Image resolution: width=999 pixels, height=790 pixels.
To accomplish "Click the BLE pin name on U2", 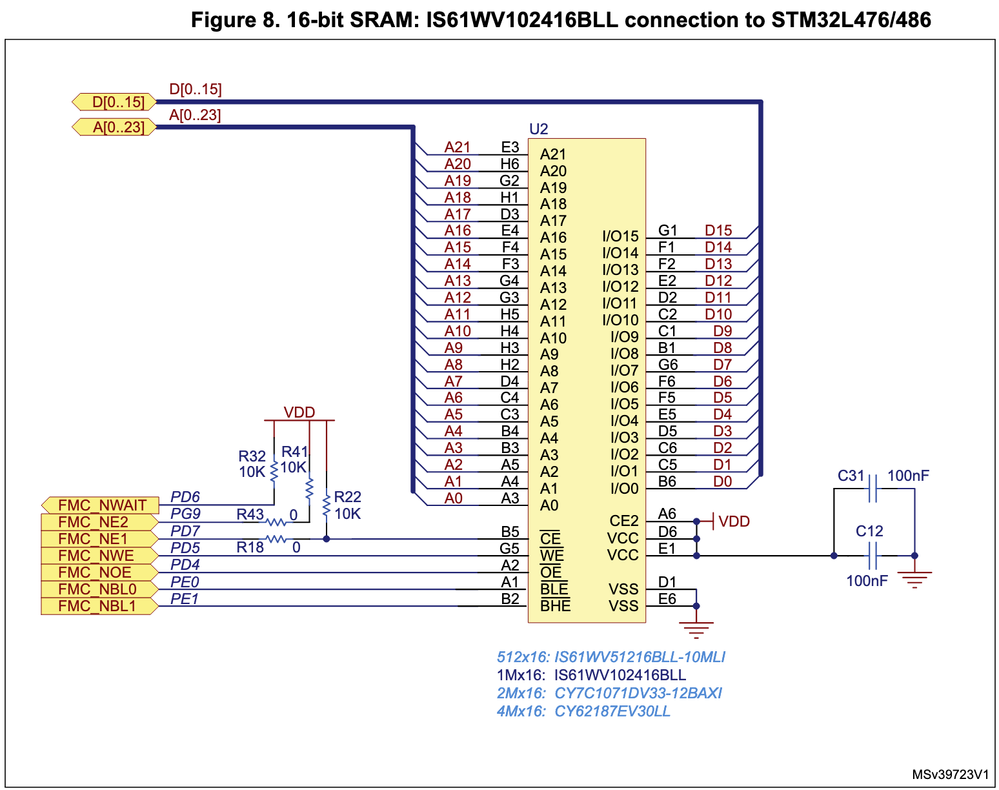I will [554, 588].
